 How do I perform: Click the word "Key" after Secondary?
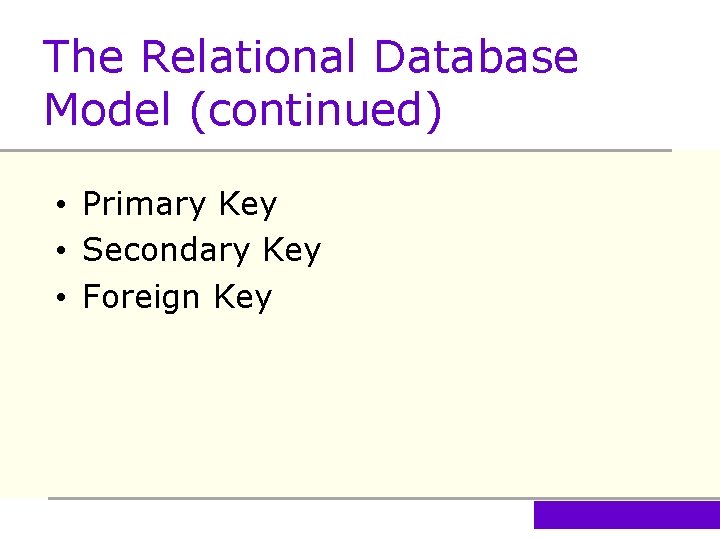coord(291,250)
